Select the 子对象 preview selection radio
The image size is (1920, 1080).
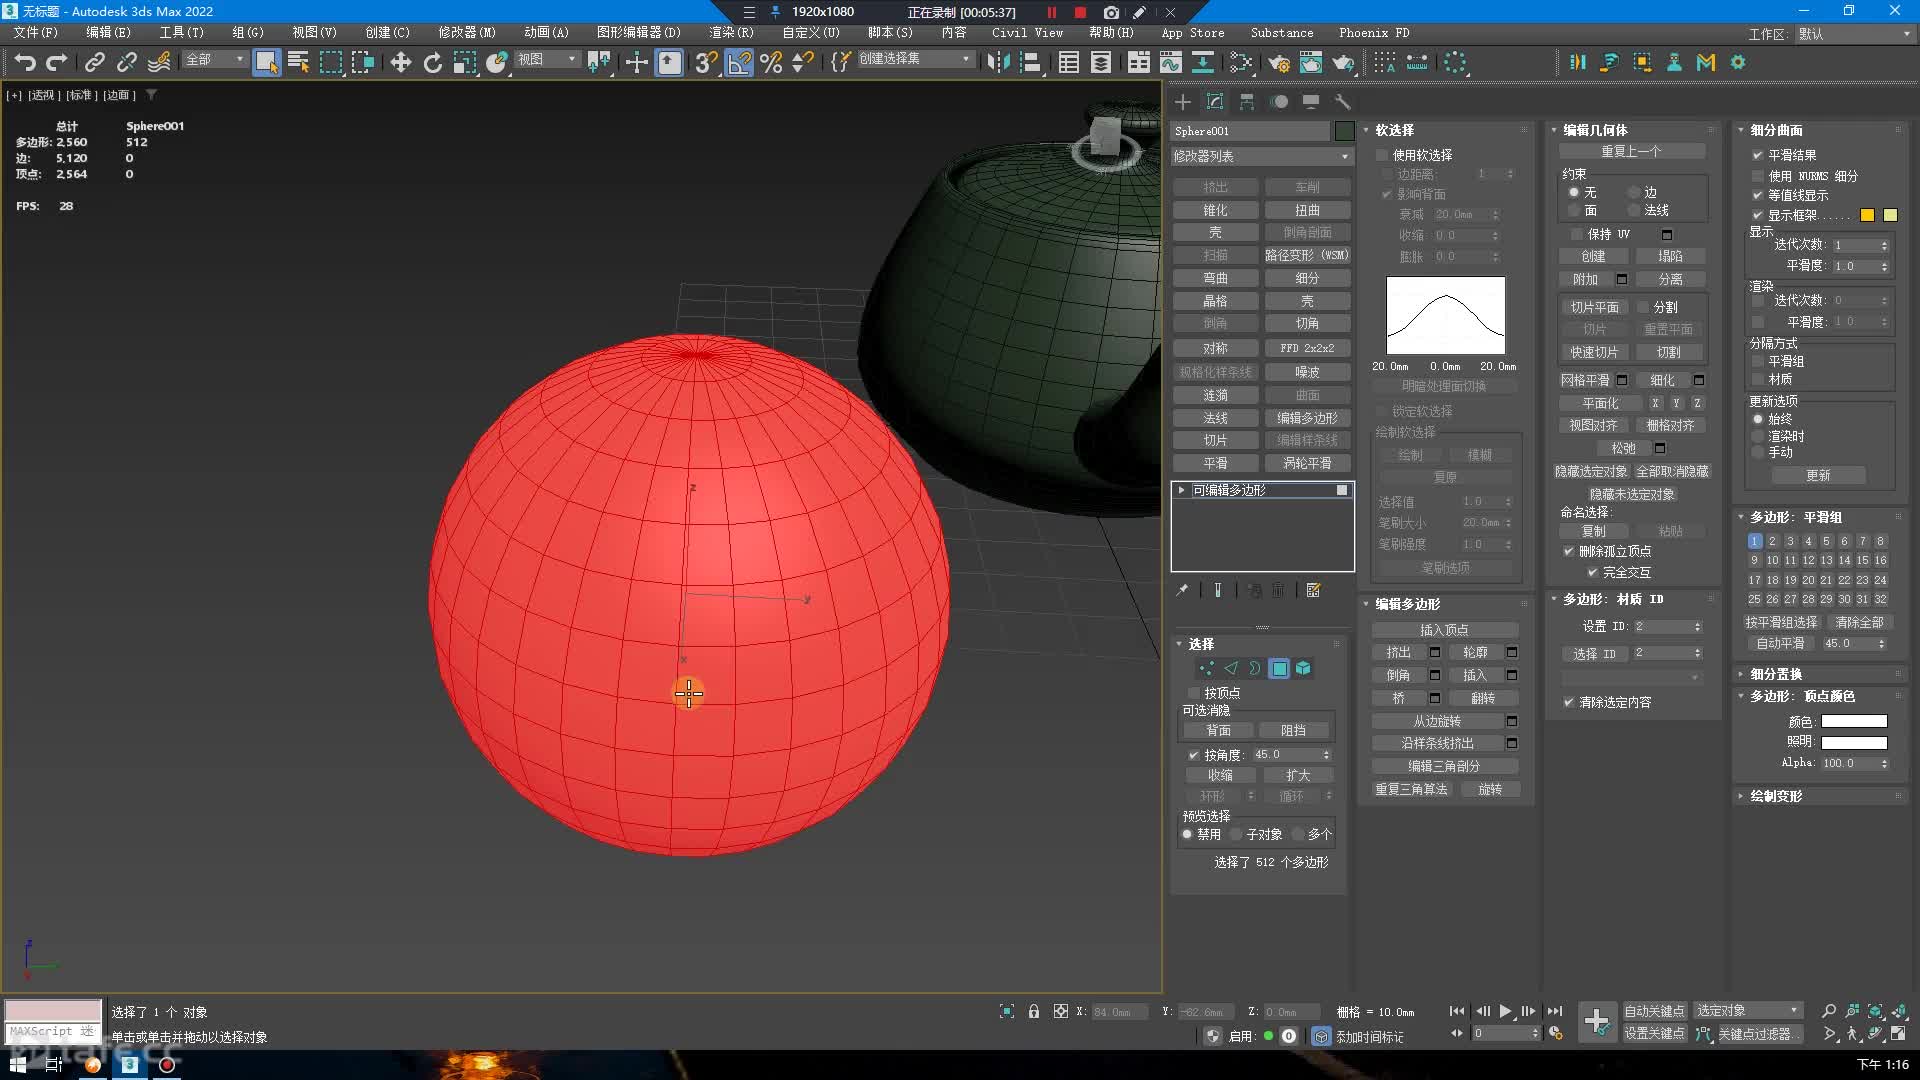tap(1236, 834)
